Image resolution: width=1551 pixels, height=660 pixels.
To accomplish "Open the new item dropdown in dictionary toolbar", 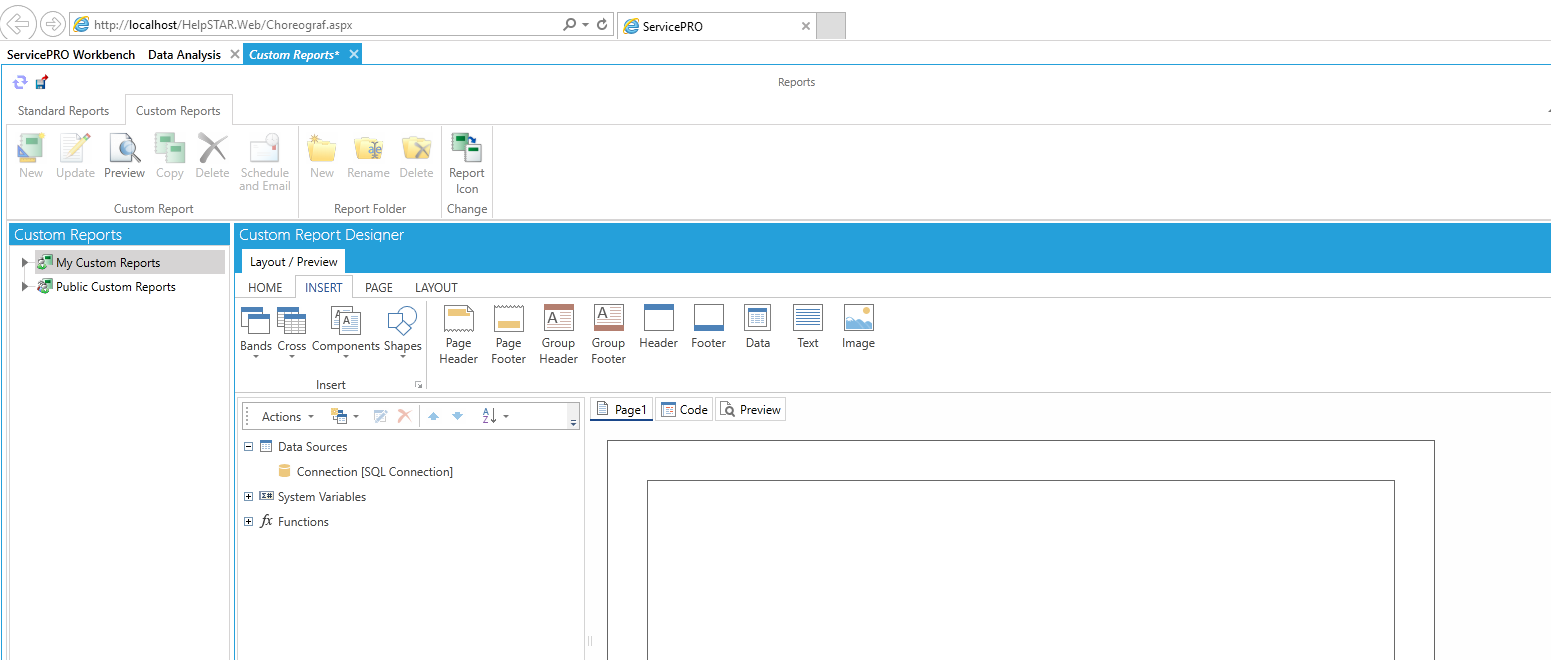I will click(x=344, y=416).
